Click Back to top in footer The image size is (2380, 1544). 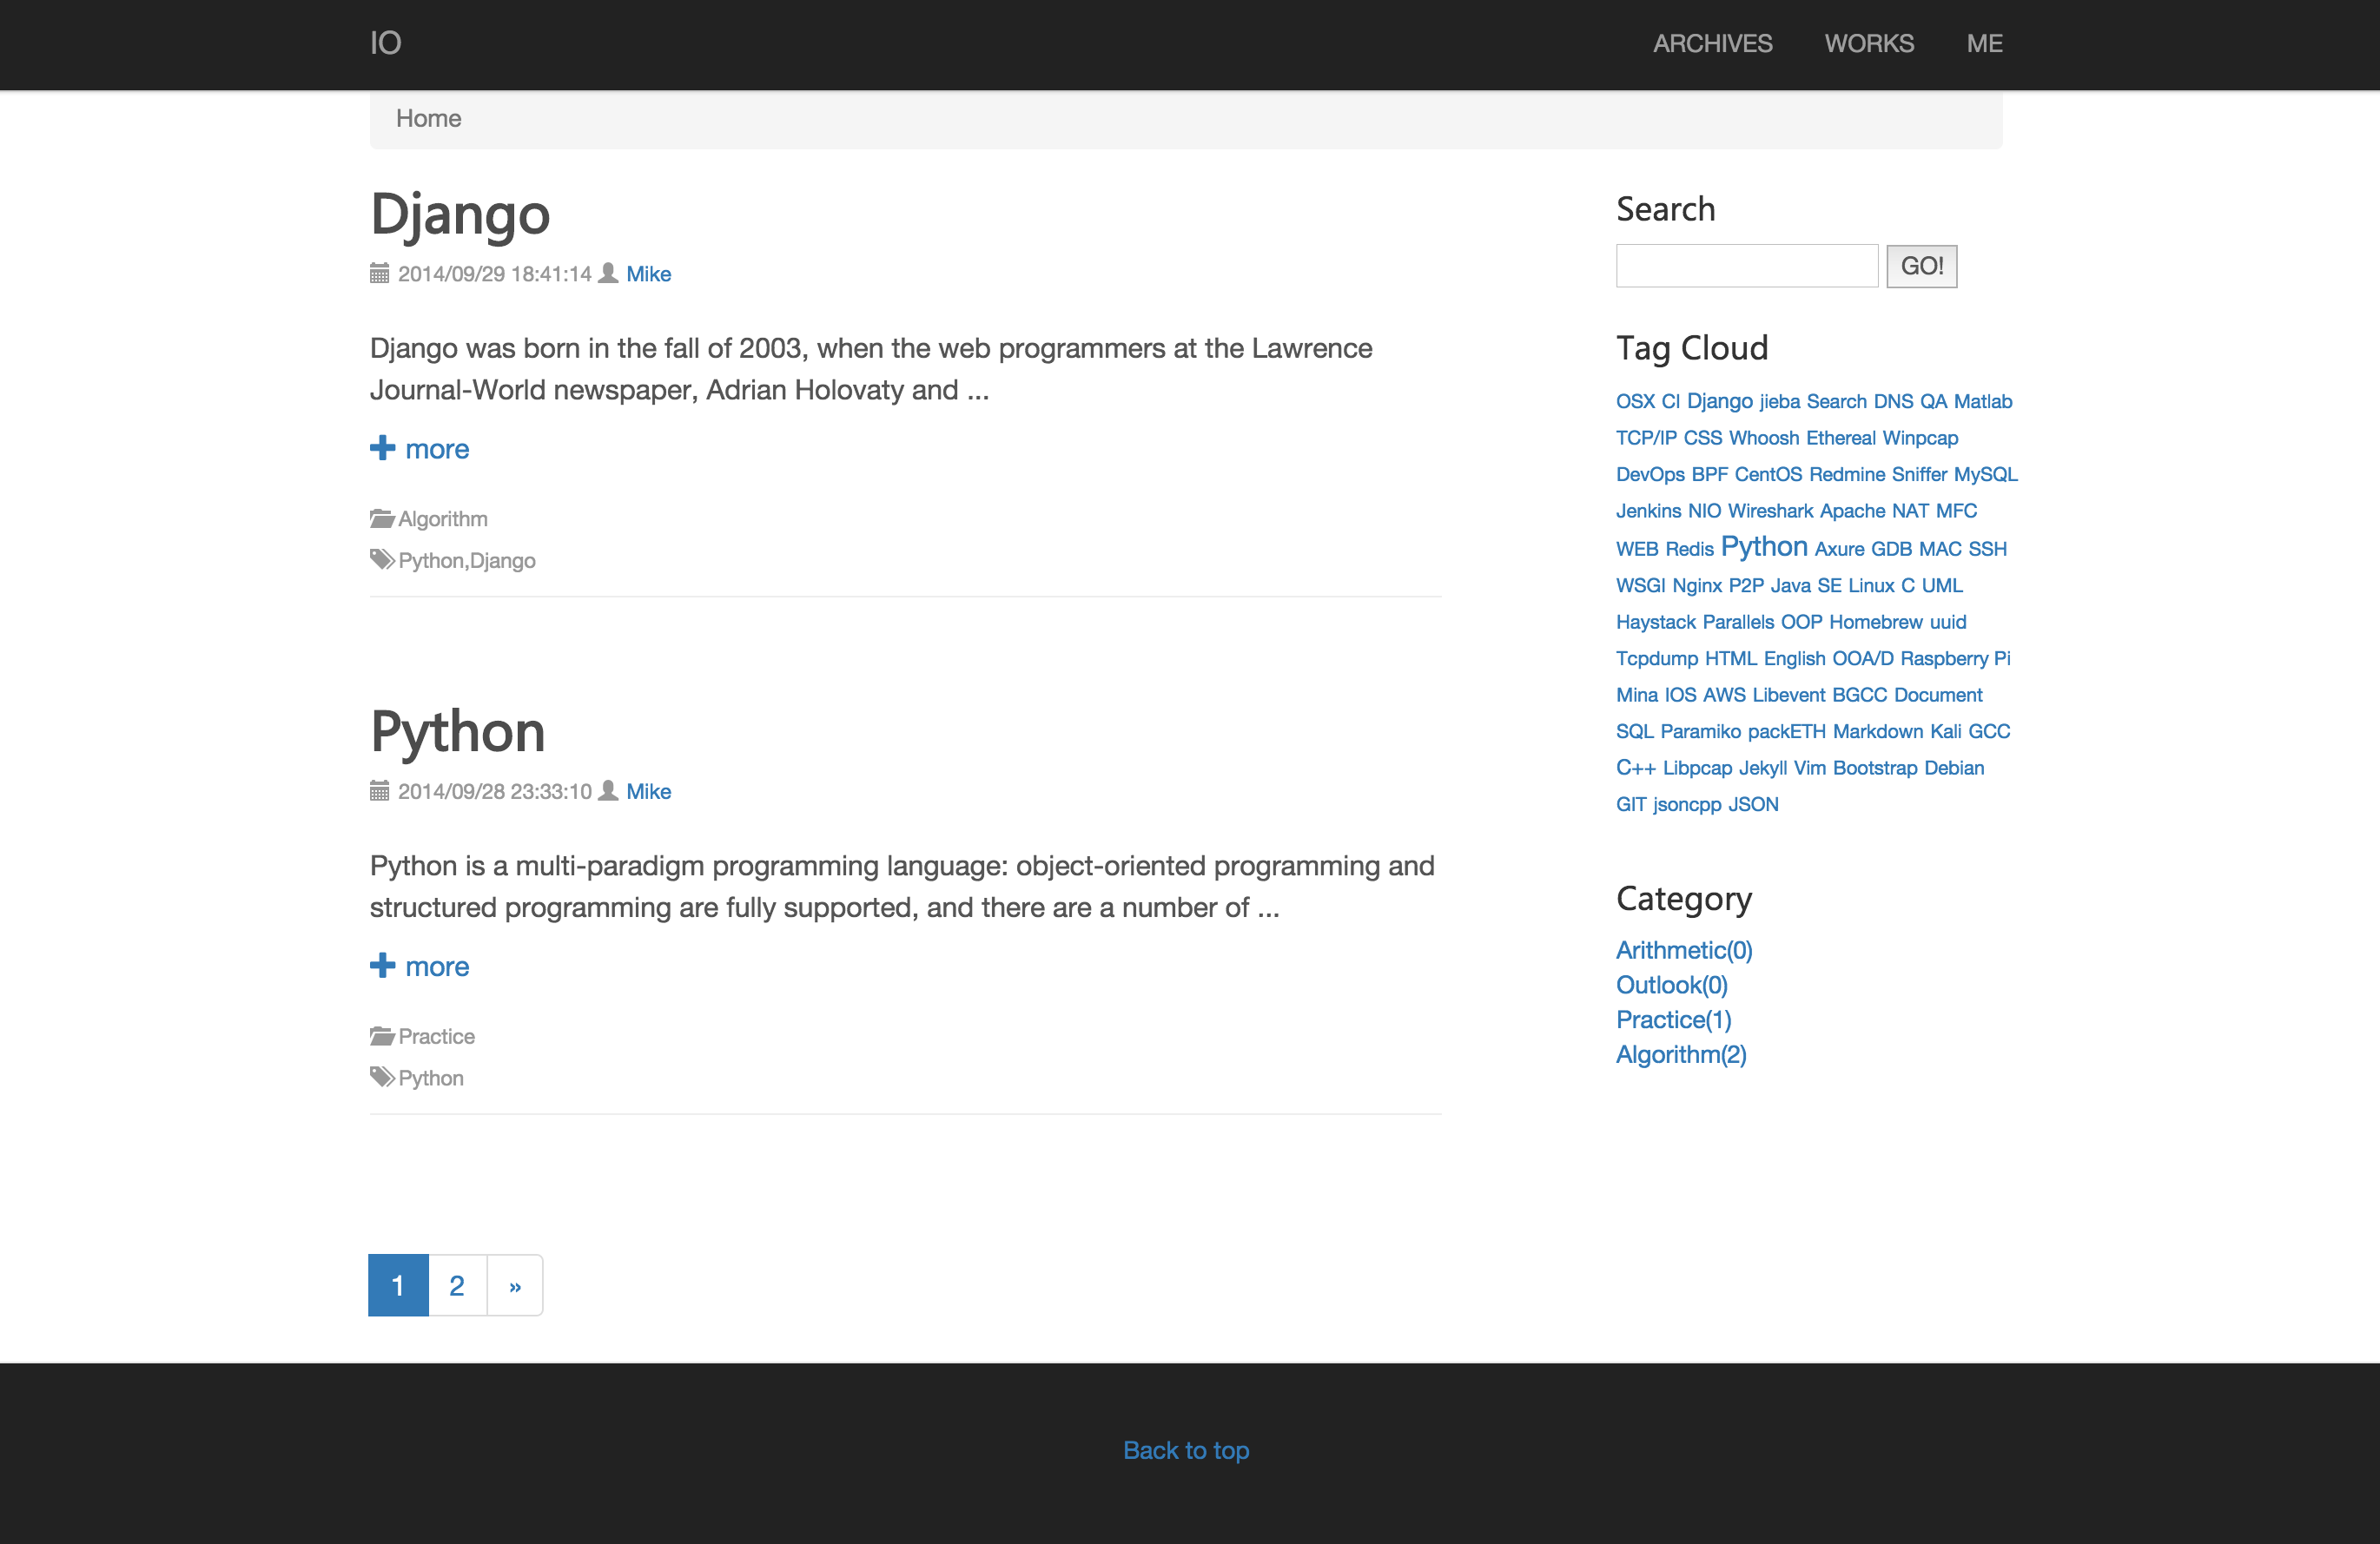pyautogui.click(x=1186, y=1450)
